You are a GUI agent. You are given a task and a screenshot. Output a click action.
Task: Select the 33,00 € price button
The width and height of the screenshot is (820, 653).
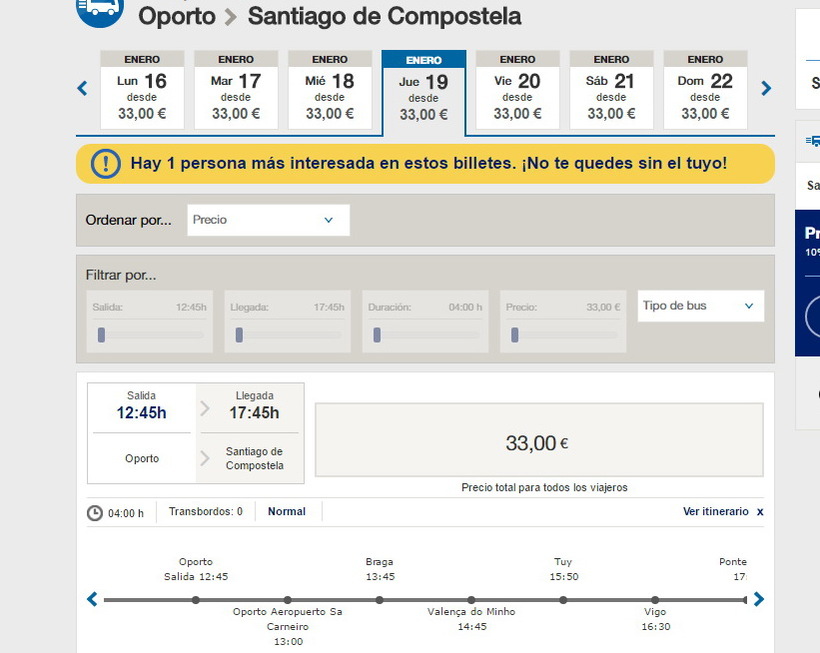click(x=538, y=443)
